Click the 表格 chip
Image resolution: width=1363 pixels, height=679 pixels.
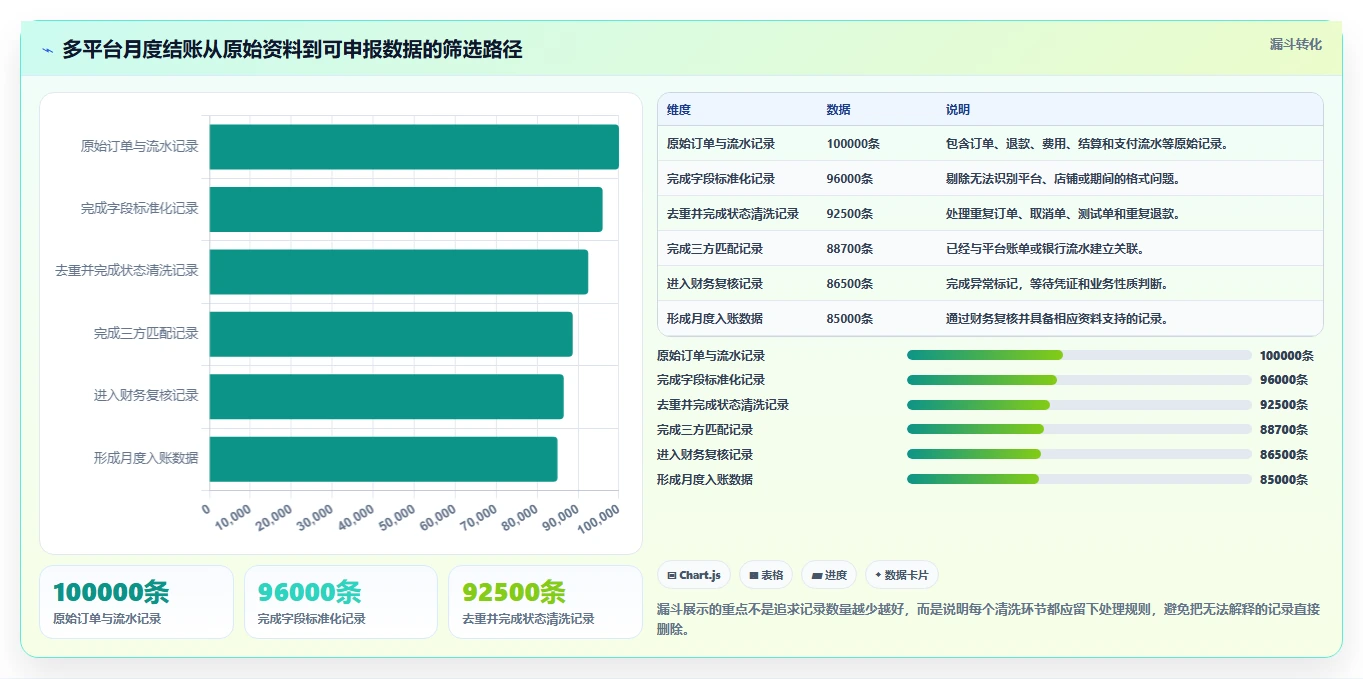(766, 575)
